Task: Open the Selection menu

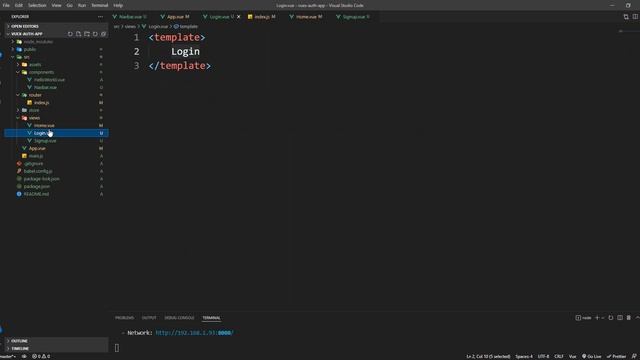Action: (x=37, y=5)
